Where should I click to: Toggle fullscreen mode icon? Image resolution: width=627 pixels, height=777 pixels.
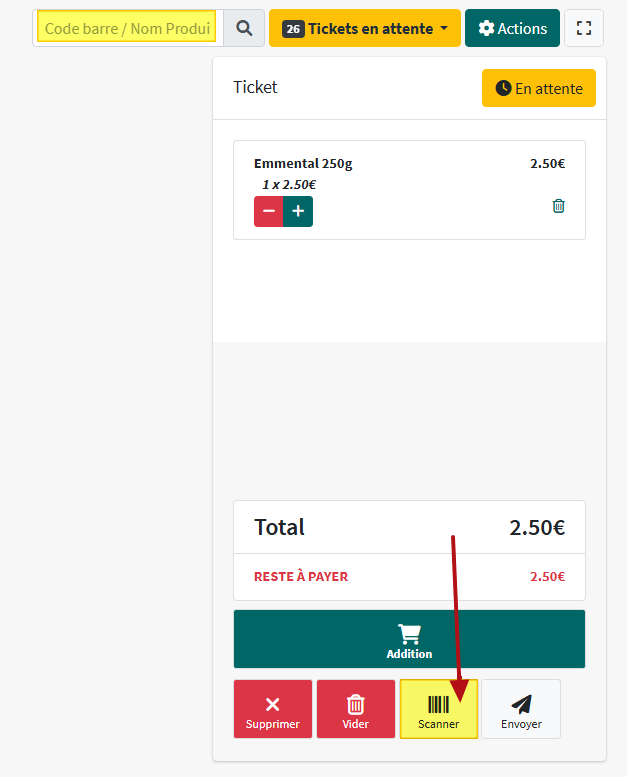pos(584,28)
